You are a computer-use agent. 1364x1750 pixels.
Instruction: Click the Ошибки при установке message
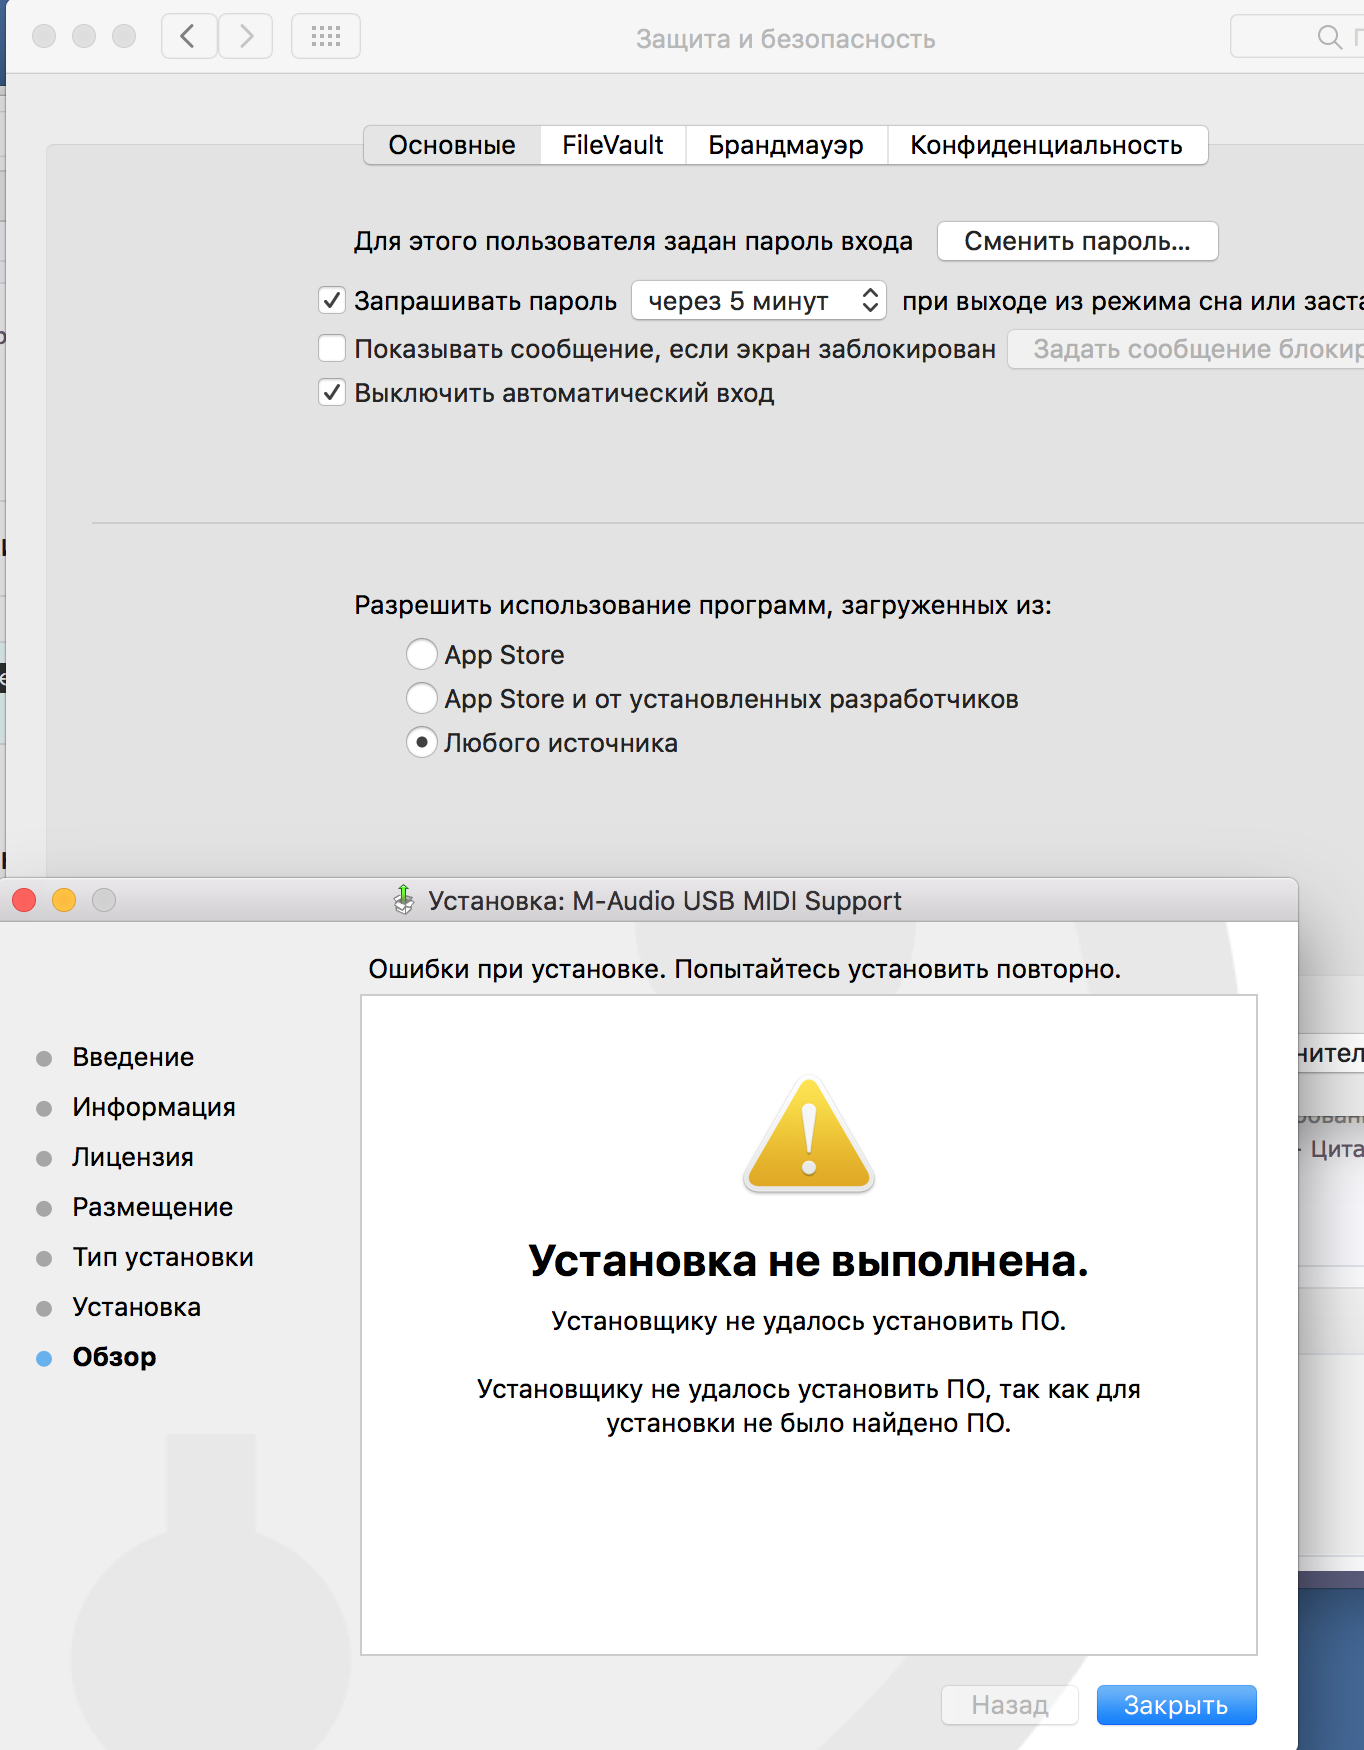[x=745, y=969]
